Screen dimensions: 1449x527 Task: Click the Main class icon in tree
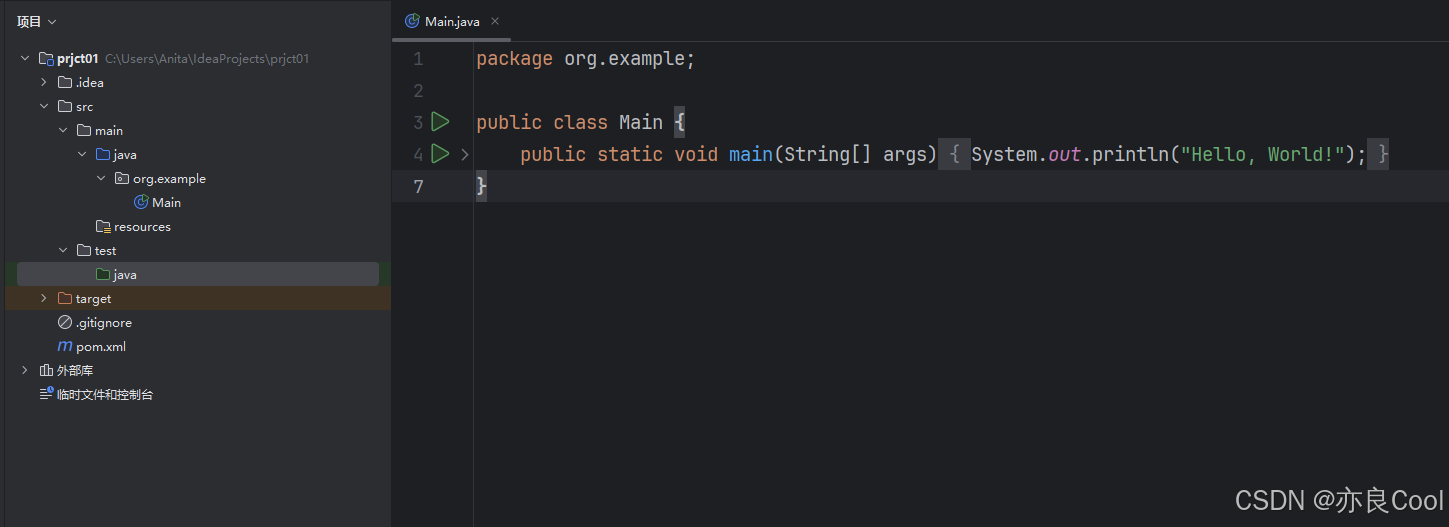141,203
